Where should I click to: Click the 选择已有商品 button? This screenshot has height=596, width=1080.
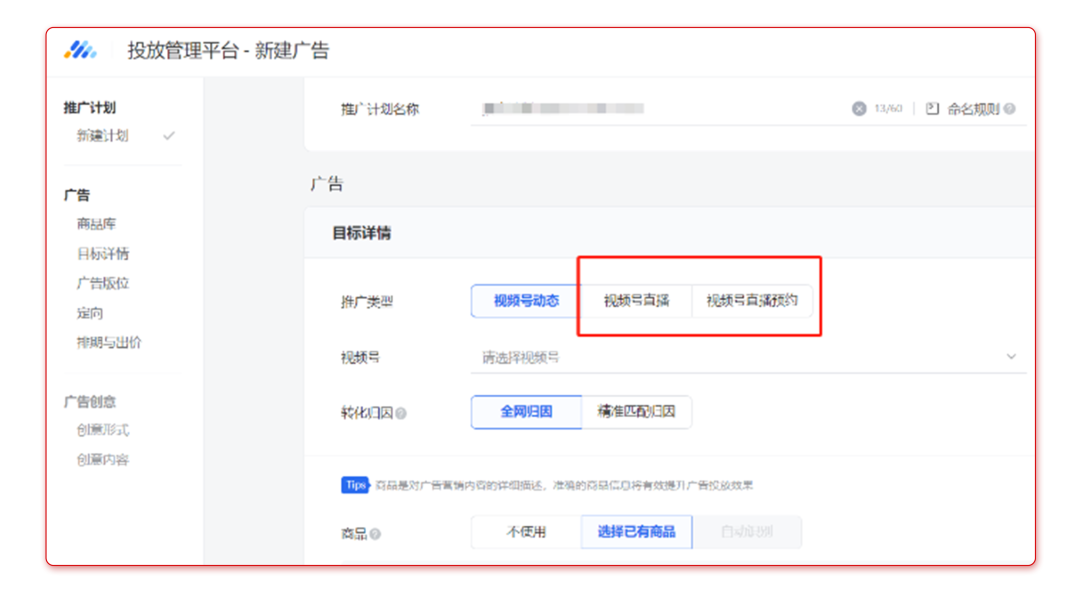click(636, 532)
